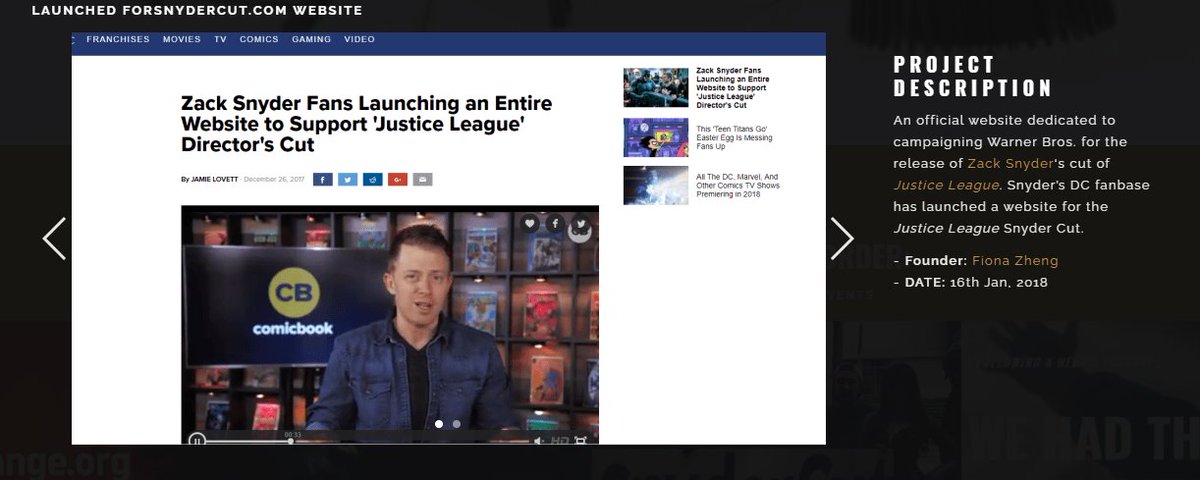
Task: Share article via red Google+ icon
Action: pos(398,179)
